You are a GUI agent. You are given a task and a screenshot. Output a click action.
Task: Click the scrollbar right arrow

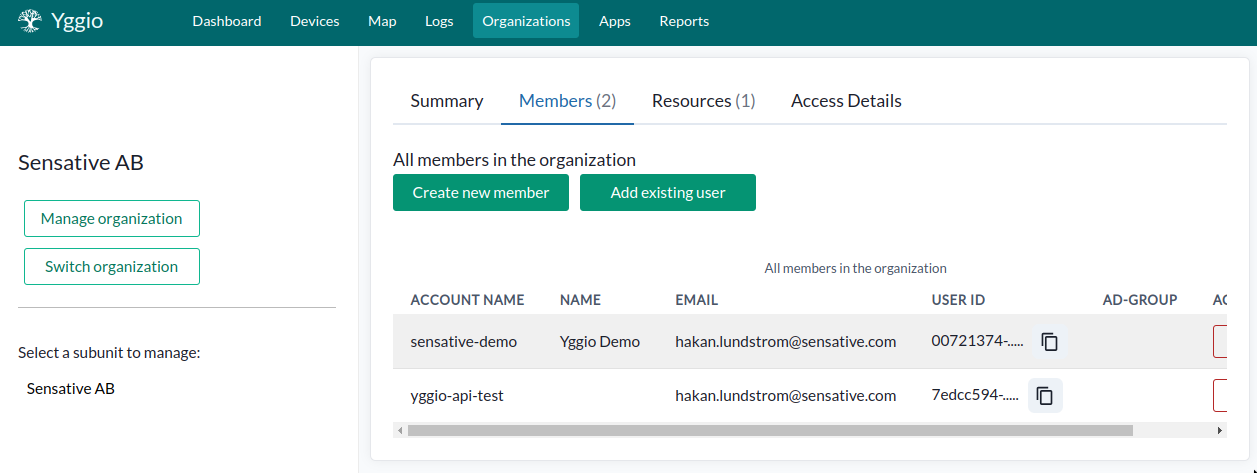(1219, 430)
